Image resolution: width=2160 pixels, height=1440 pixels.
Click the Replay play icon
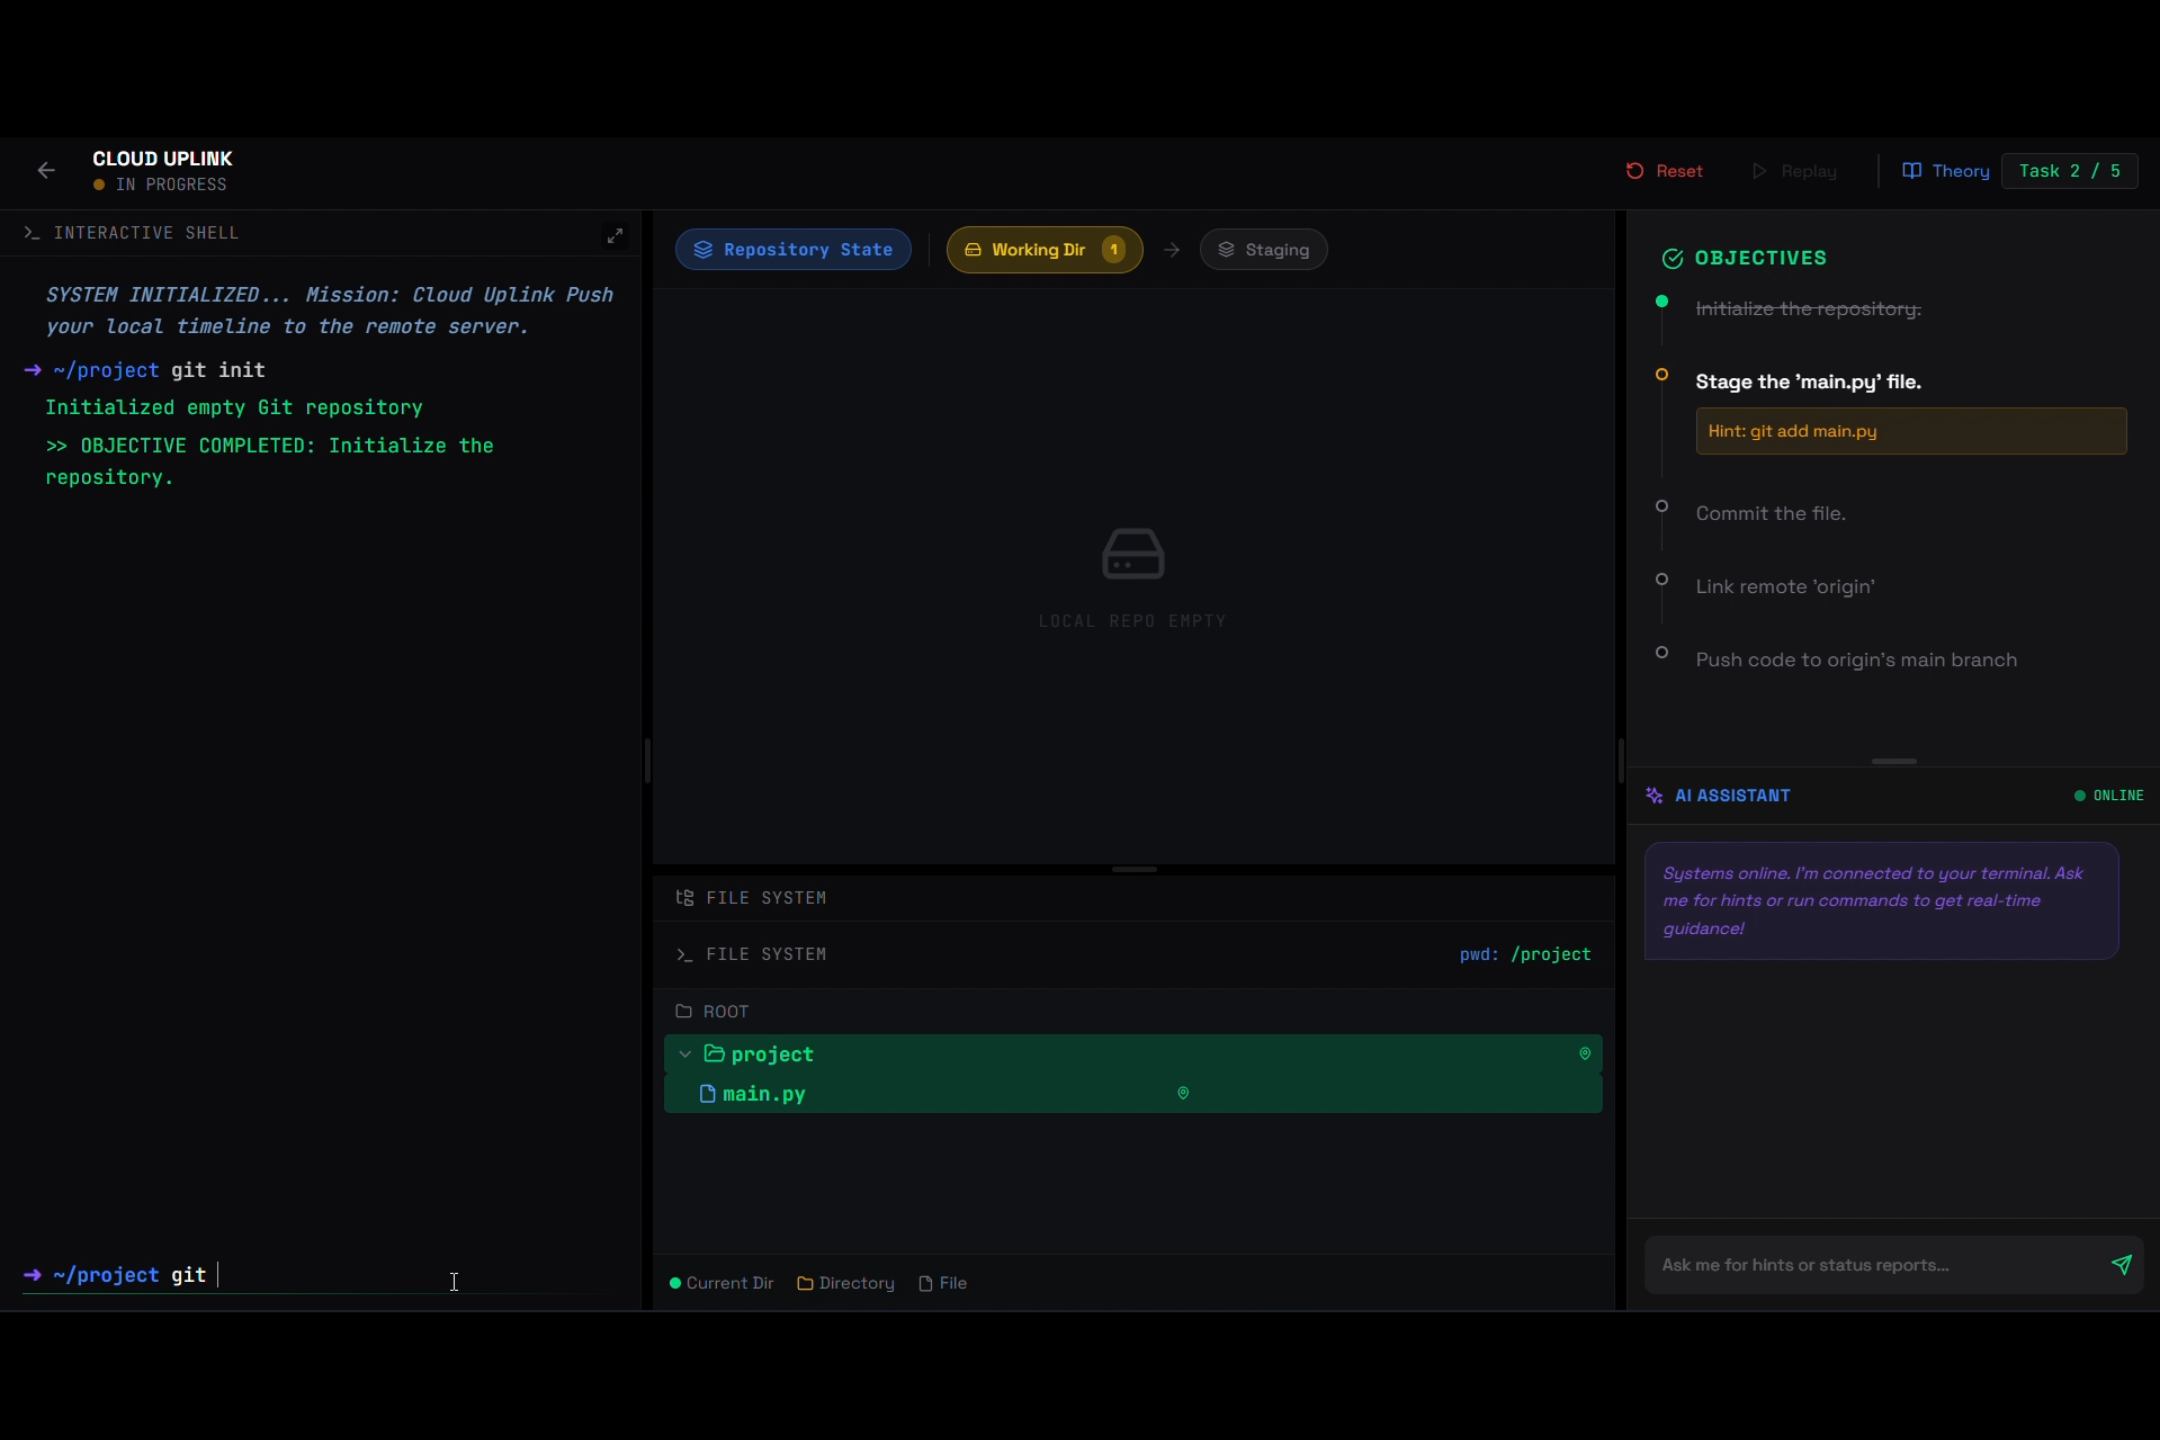click(1759, 171)
